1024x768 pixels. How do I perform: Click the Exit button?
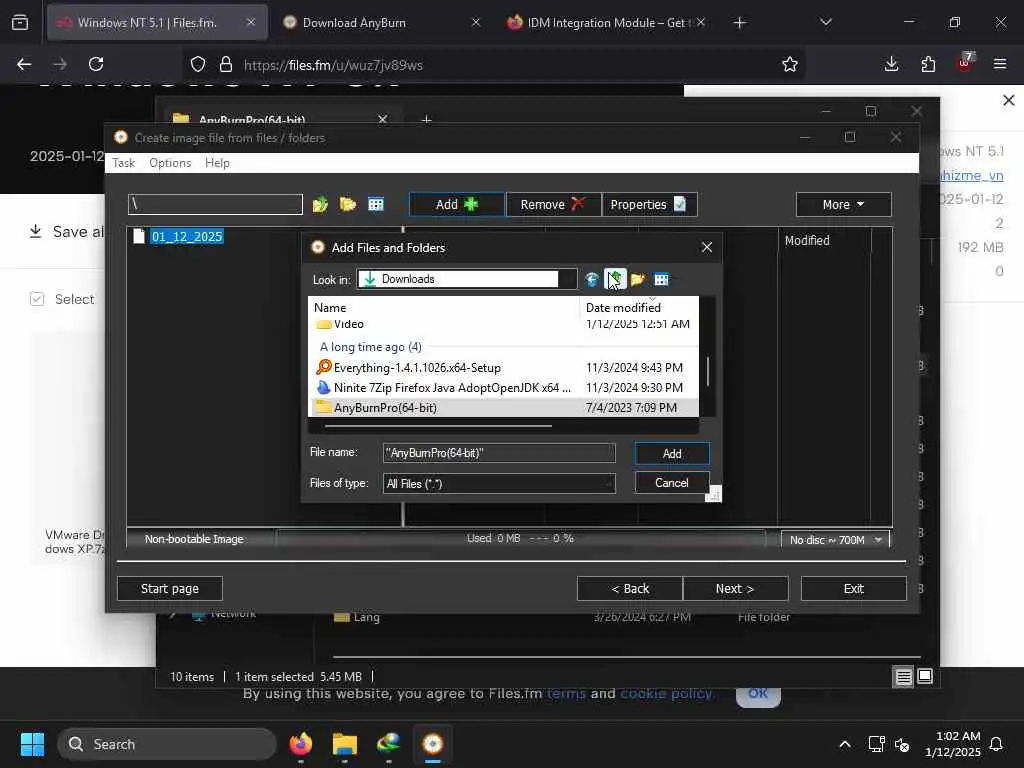[x=854, y=588]
